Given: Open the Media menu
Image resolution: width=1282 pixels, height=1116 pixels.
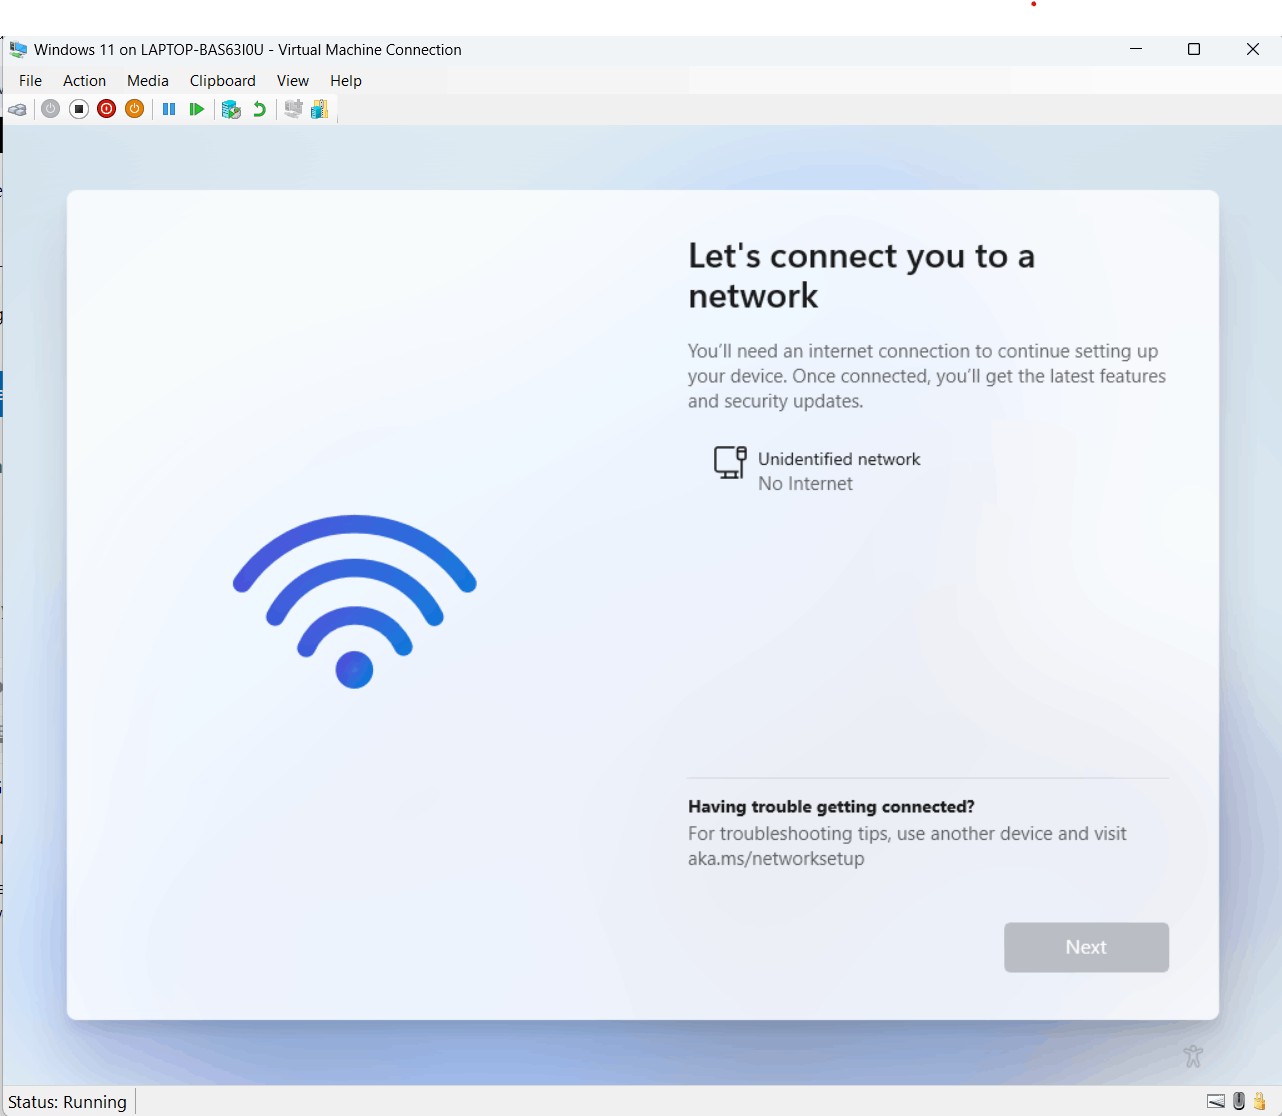Looking at the screenshot, I should pyautogui.click(x=148, y=81).
